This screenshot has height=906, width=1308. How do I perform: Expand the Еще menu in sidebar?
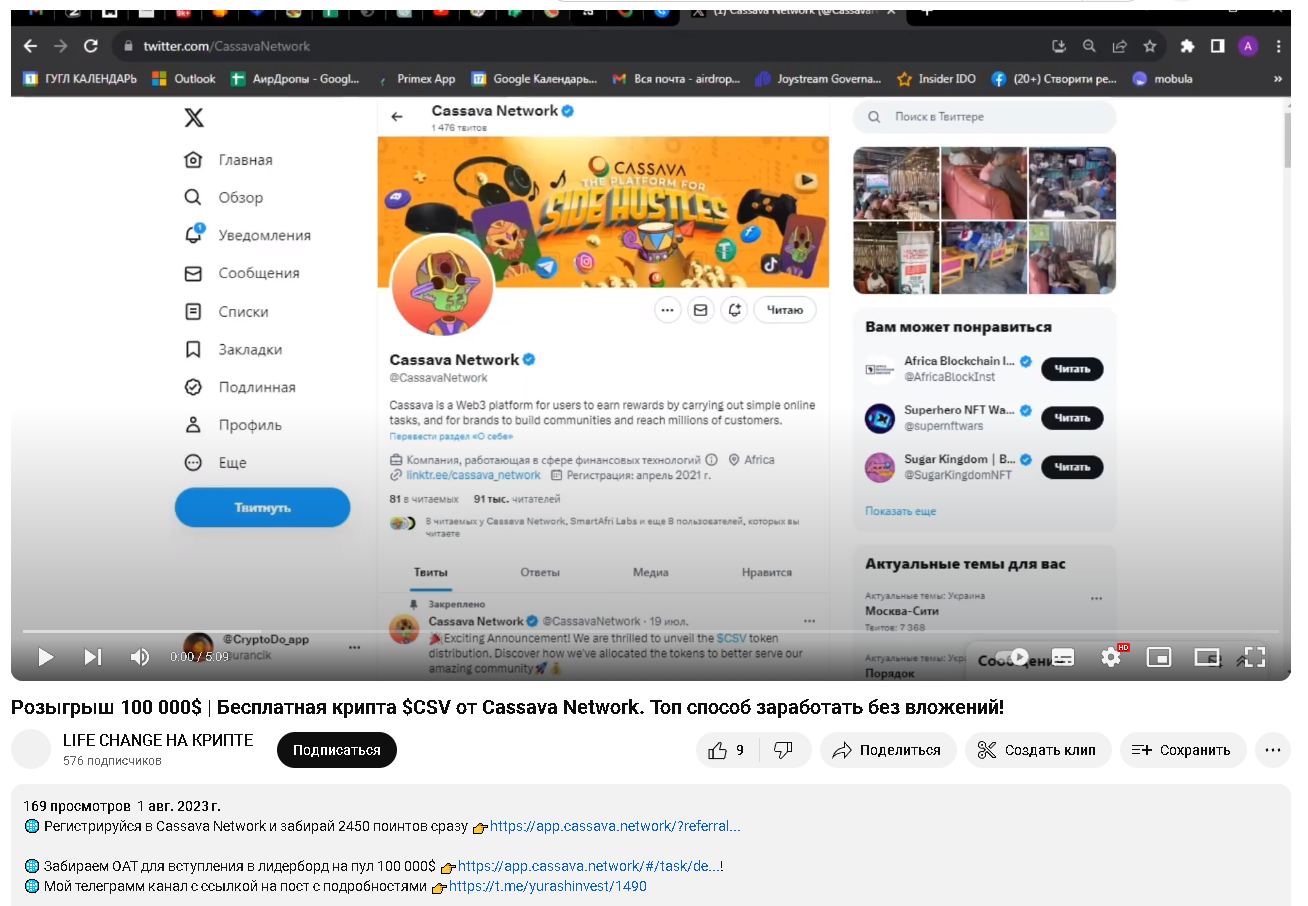[216, 463]
